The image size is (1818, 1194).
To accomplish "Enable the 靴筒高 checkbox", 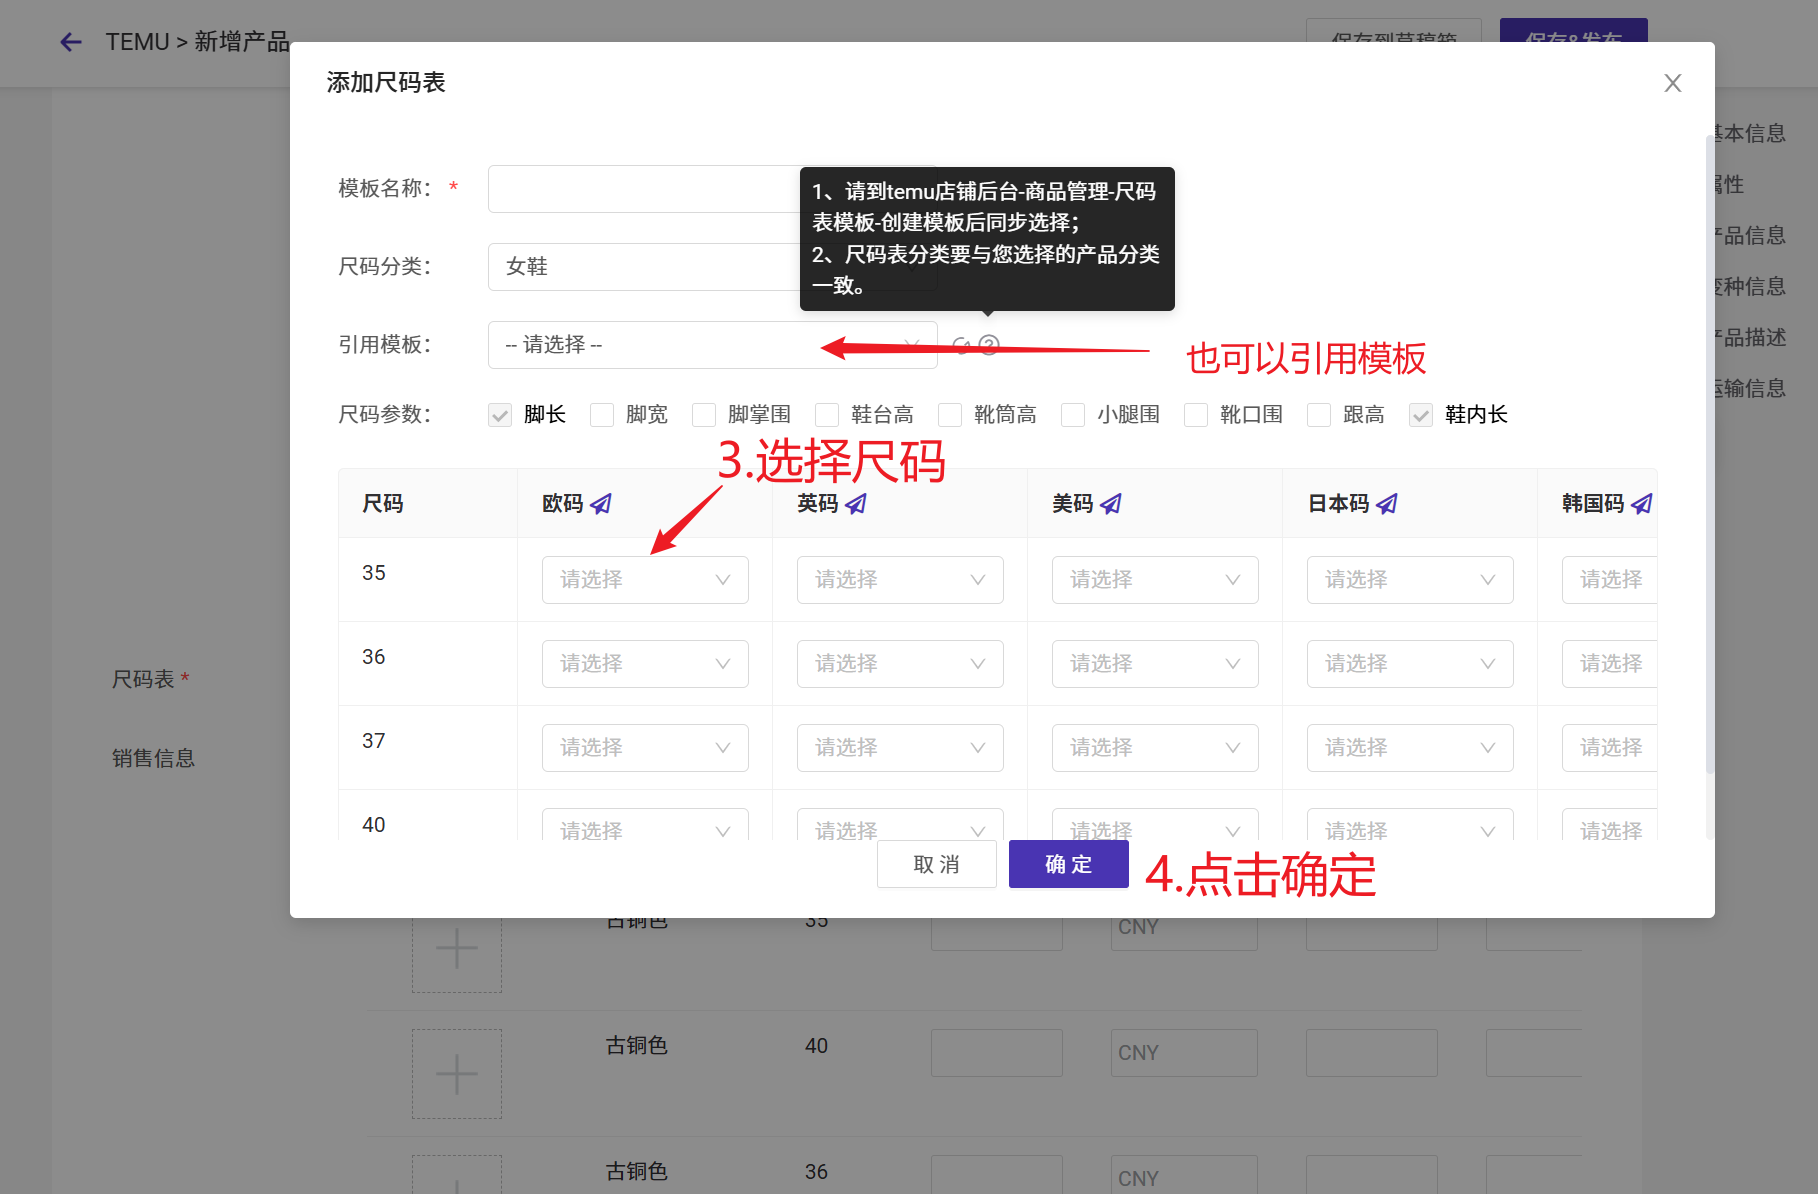I will point(950,415).
